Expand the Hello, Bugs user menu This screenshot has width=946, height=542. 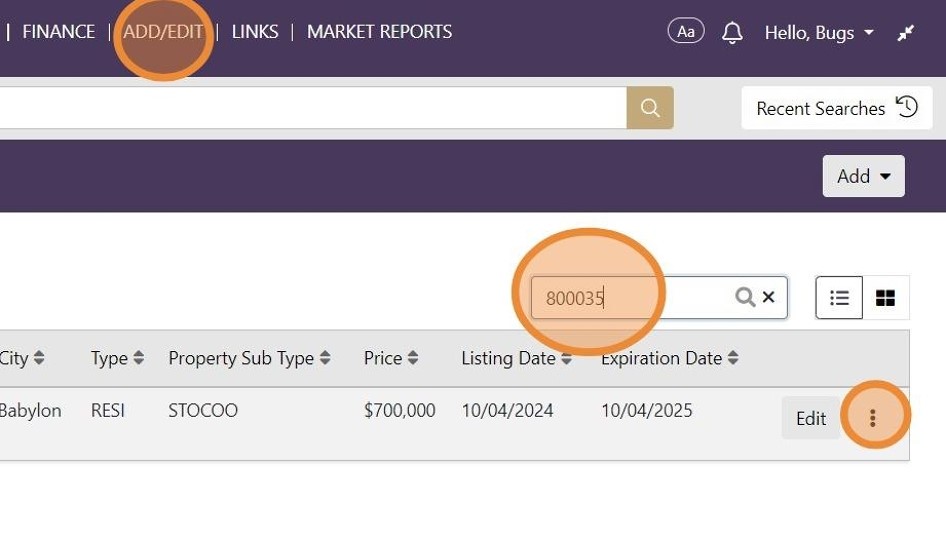click(x=819, y=33)
